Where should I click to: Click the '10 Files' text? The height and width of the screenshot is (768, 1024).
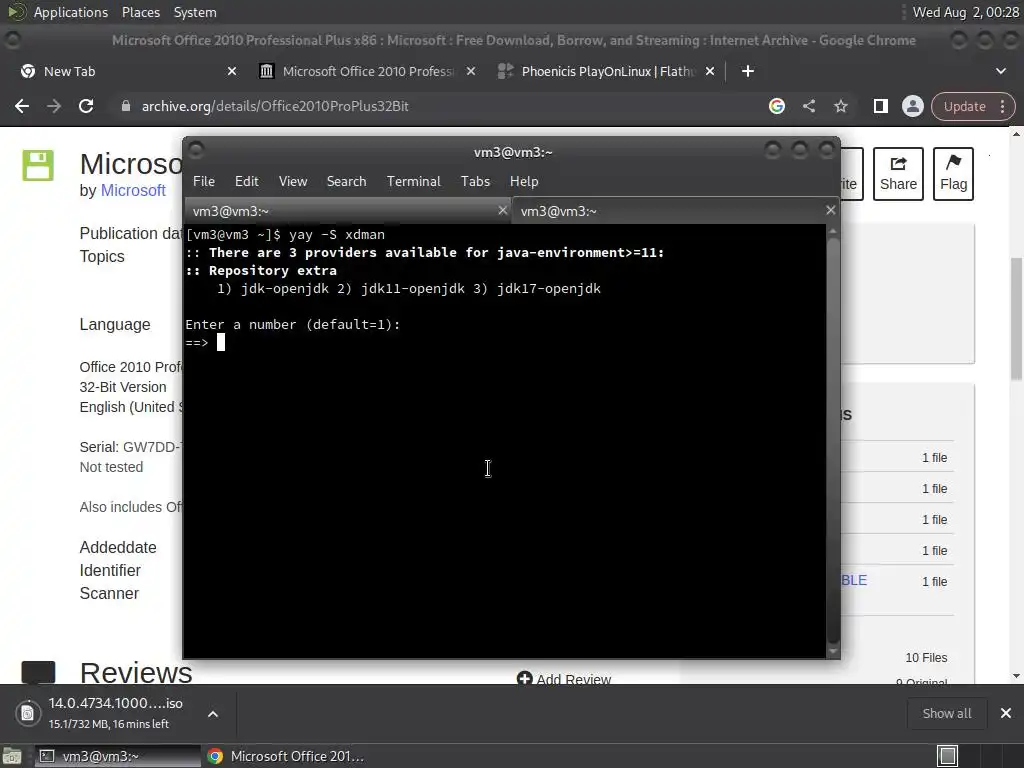(x=926, y=658)
